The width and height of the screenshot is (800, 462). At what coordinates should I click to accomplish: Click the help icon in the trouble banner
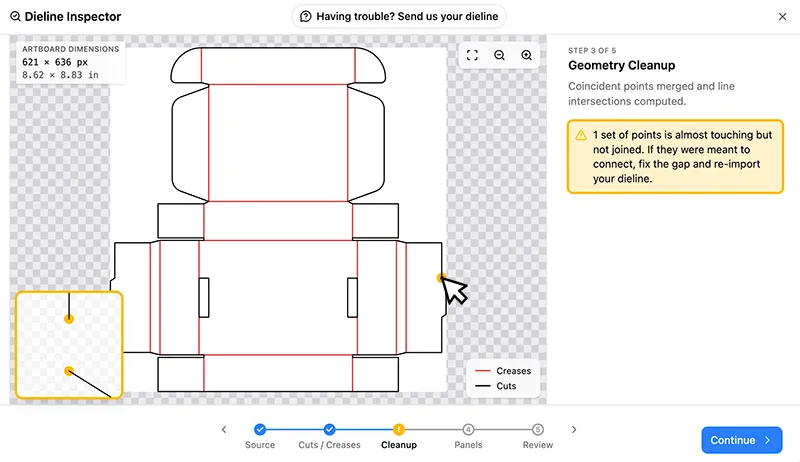[x=305, y=16]
